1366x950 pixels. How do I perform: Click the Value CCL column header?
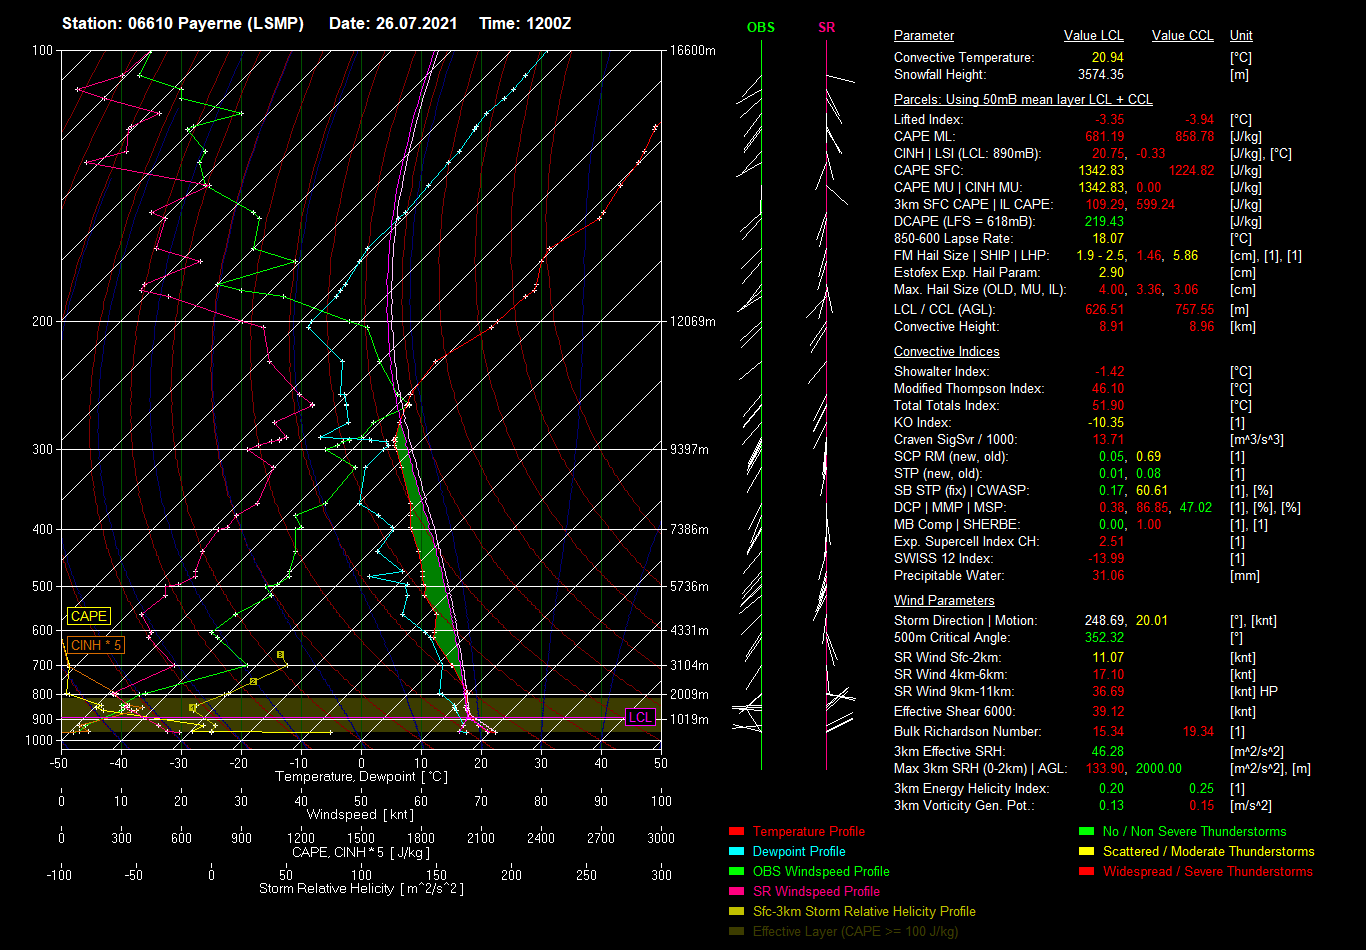[1182, 36]
